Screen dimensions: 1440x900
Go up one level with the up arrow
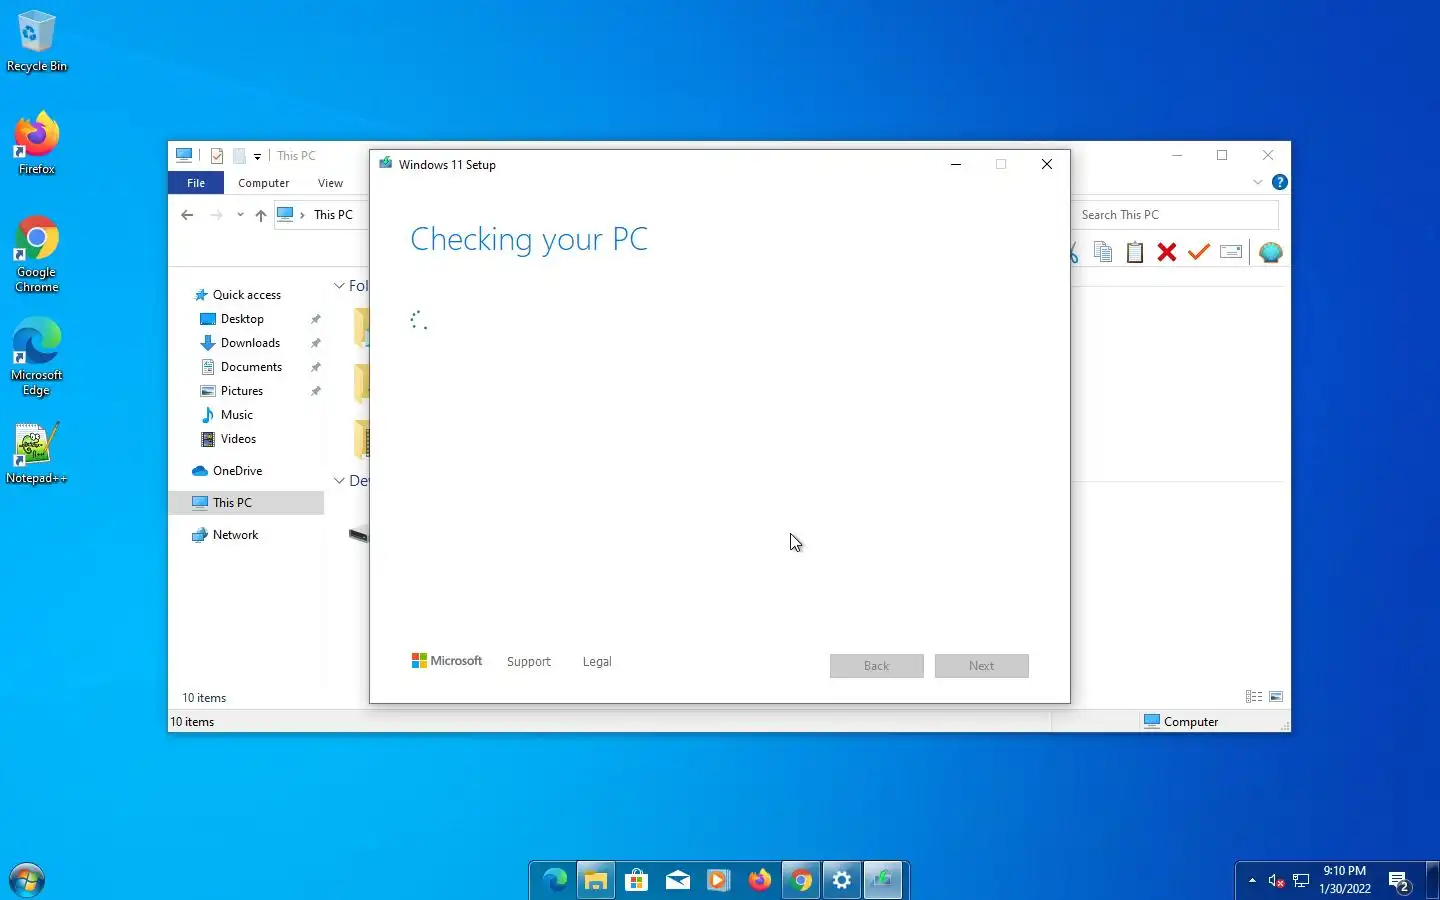[261, 215]
